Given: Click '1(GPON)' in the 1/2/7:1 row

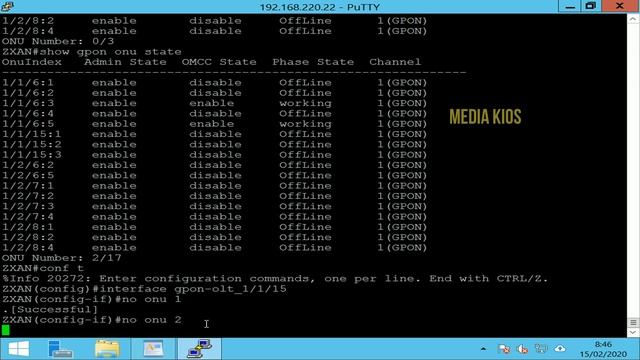Looking at the screenshot, I should [x=402, y=186].
